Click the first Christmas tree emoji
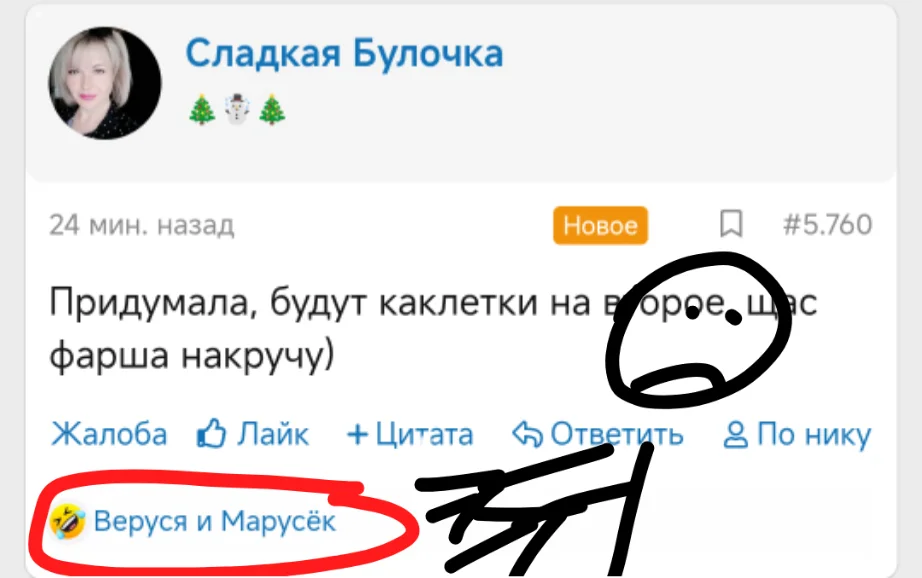 pos(202,109)
